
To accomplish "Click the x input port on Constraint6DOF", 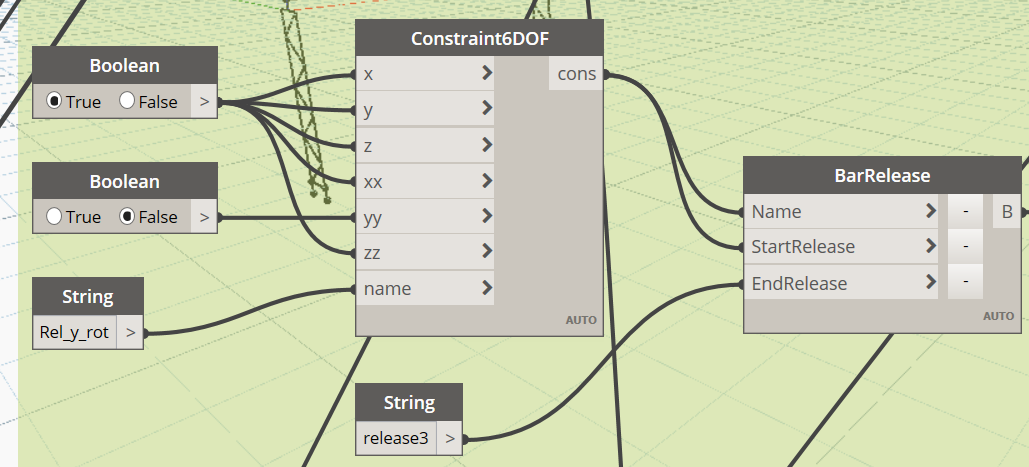I will (425, 73).
